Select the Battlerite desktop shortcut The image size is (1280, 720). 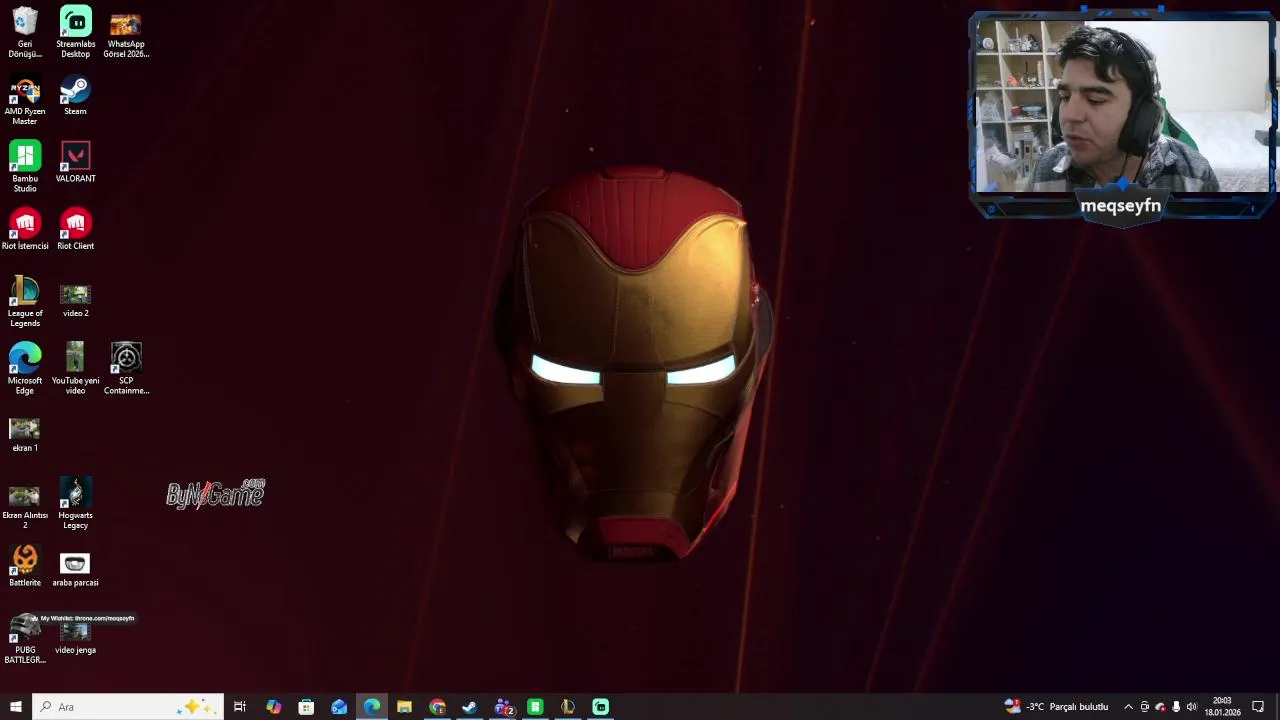(x=25, y=566)
